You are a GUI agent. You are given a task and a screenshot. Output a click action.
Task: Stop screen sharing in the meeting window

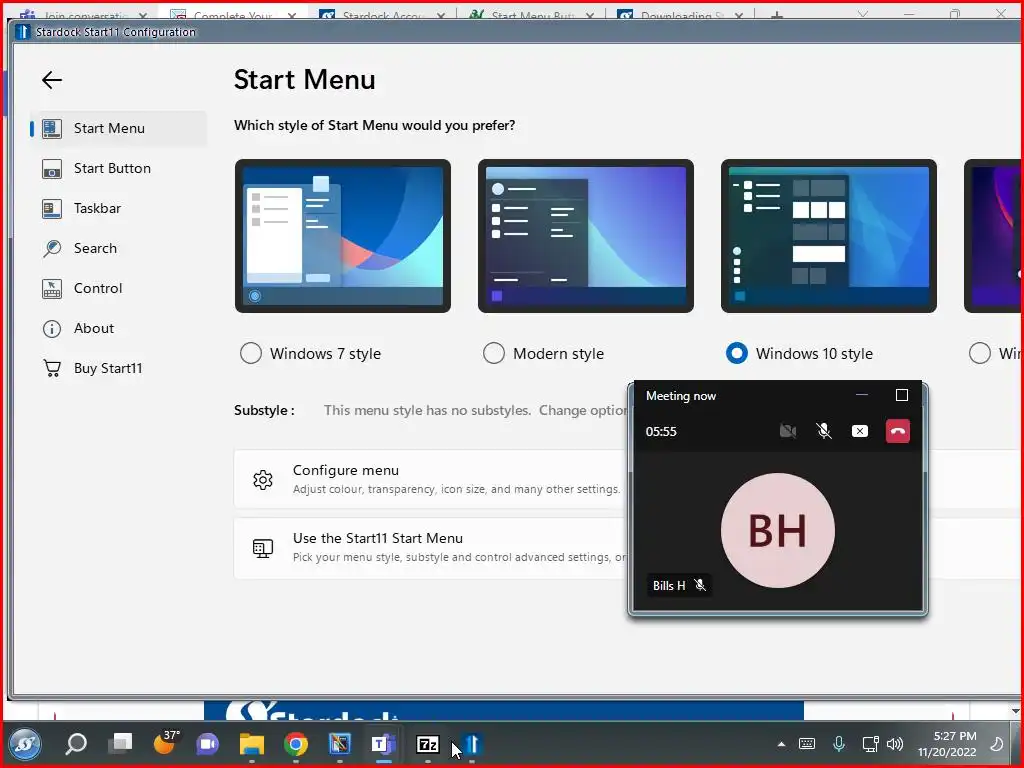860,431
